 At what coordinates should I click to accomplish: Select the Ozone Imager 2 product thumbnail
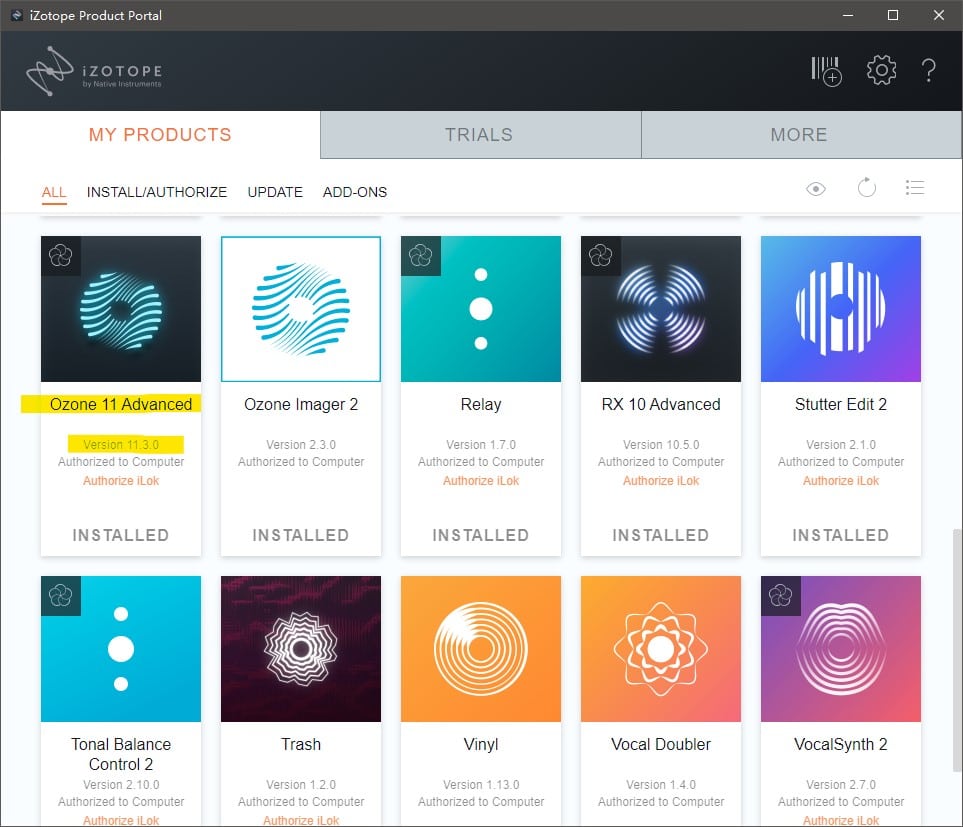click(x=301, y=309)
